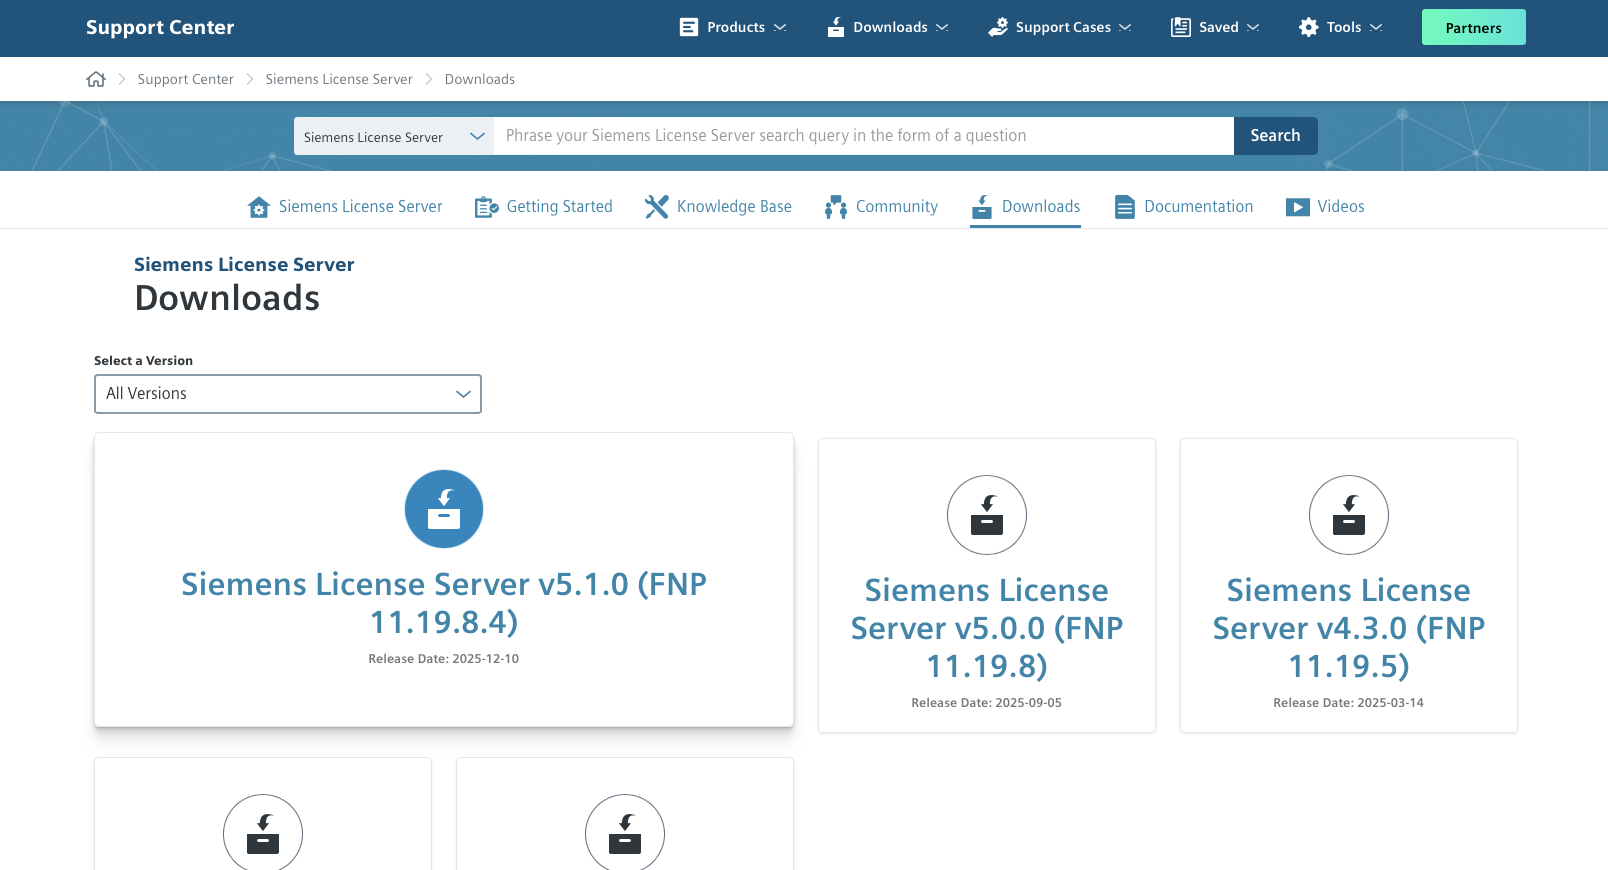1608x870 pixels.
Task: Open the Siemens License Server search scope dropdown
Action: 394,136
